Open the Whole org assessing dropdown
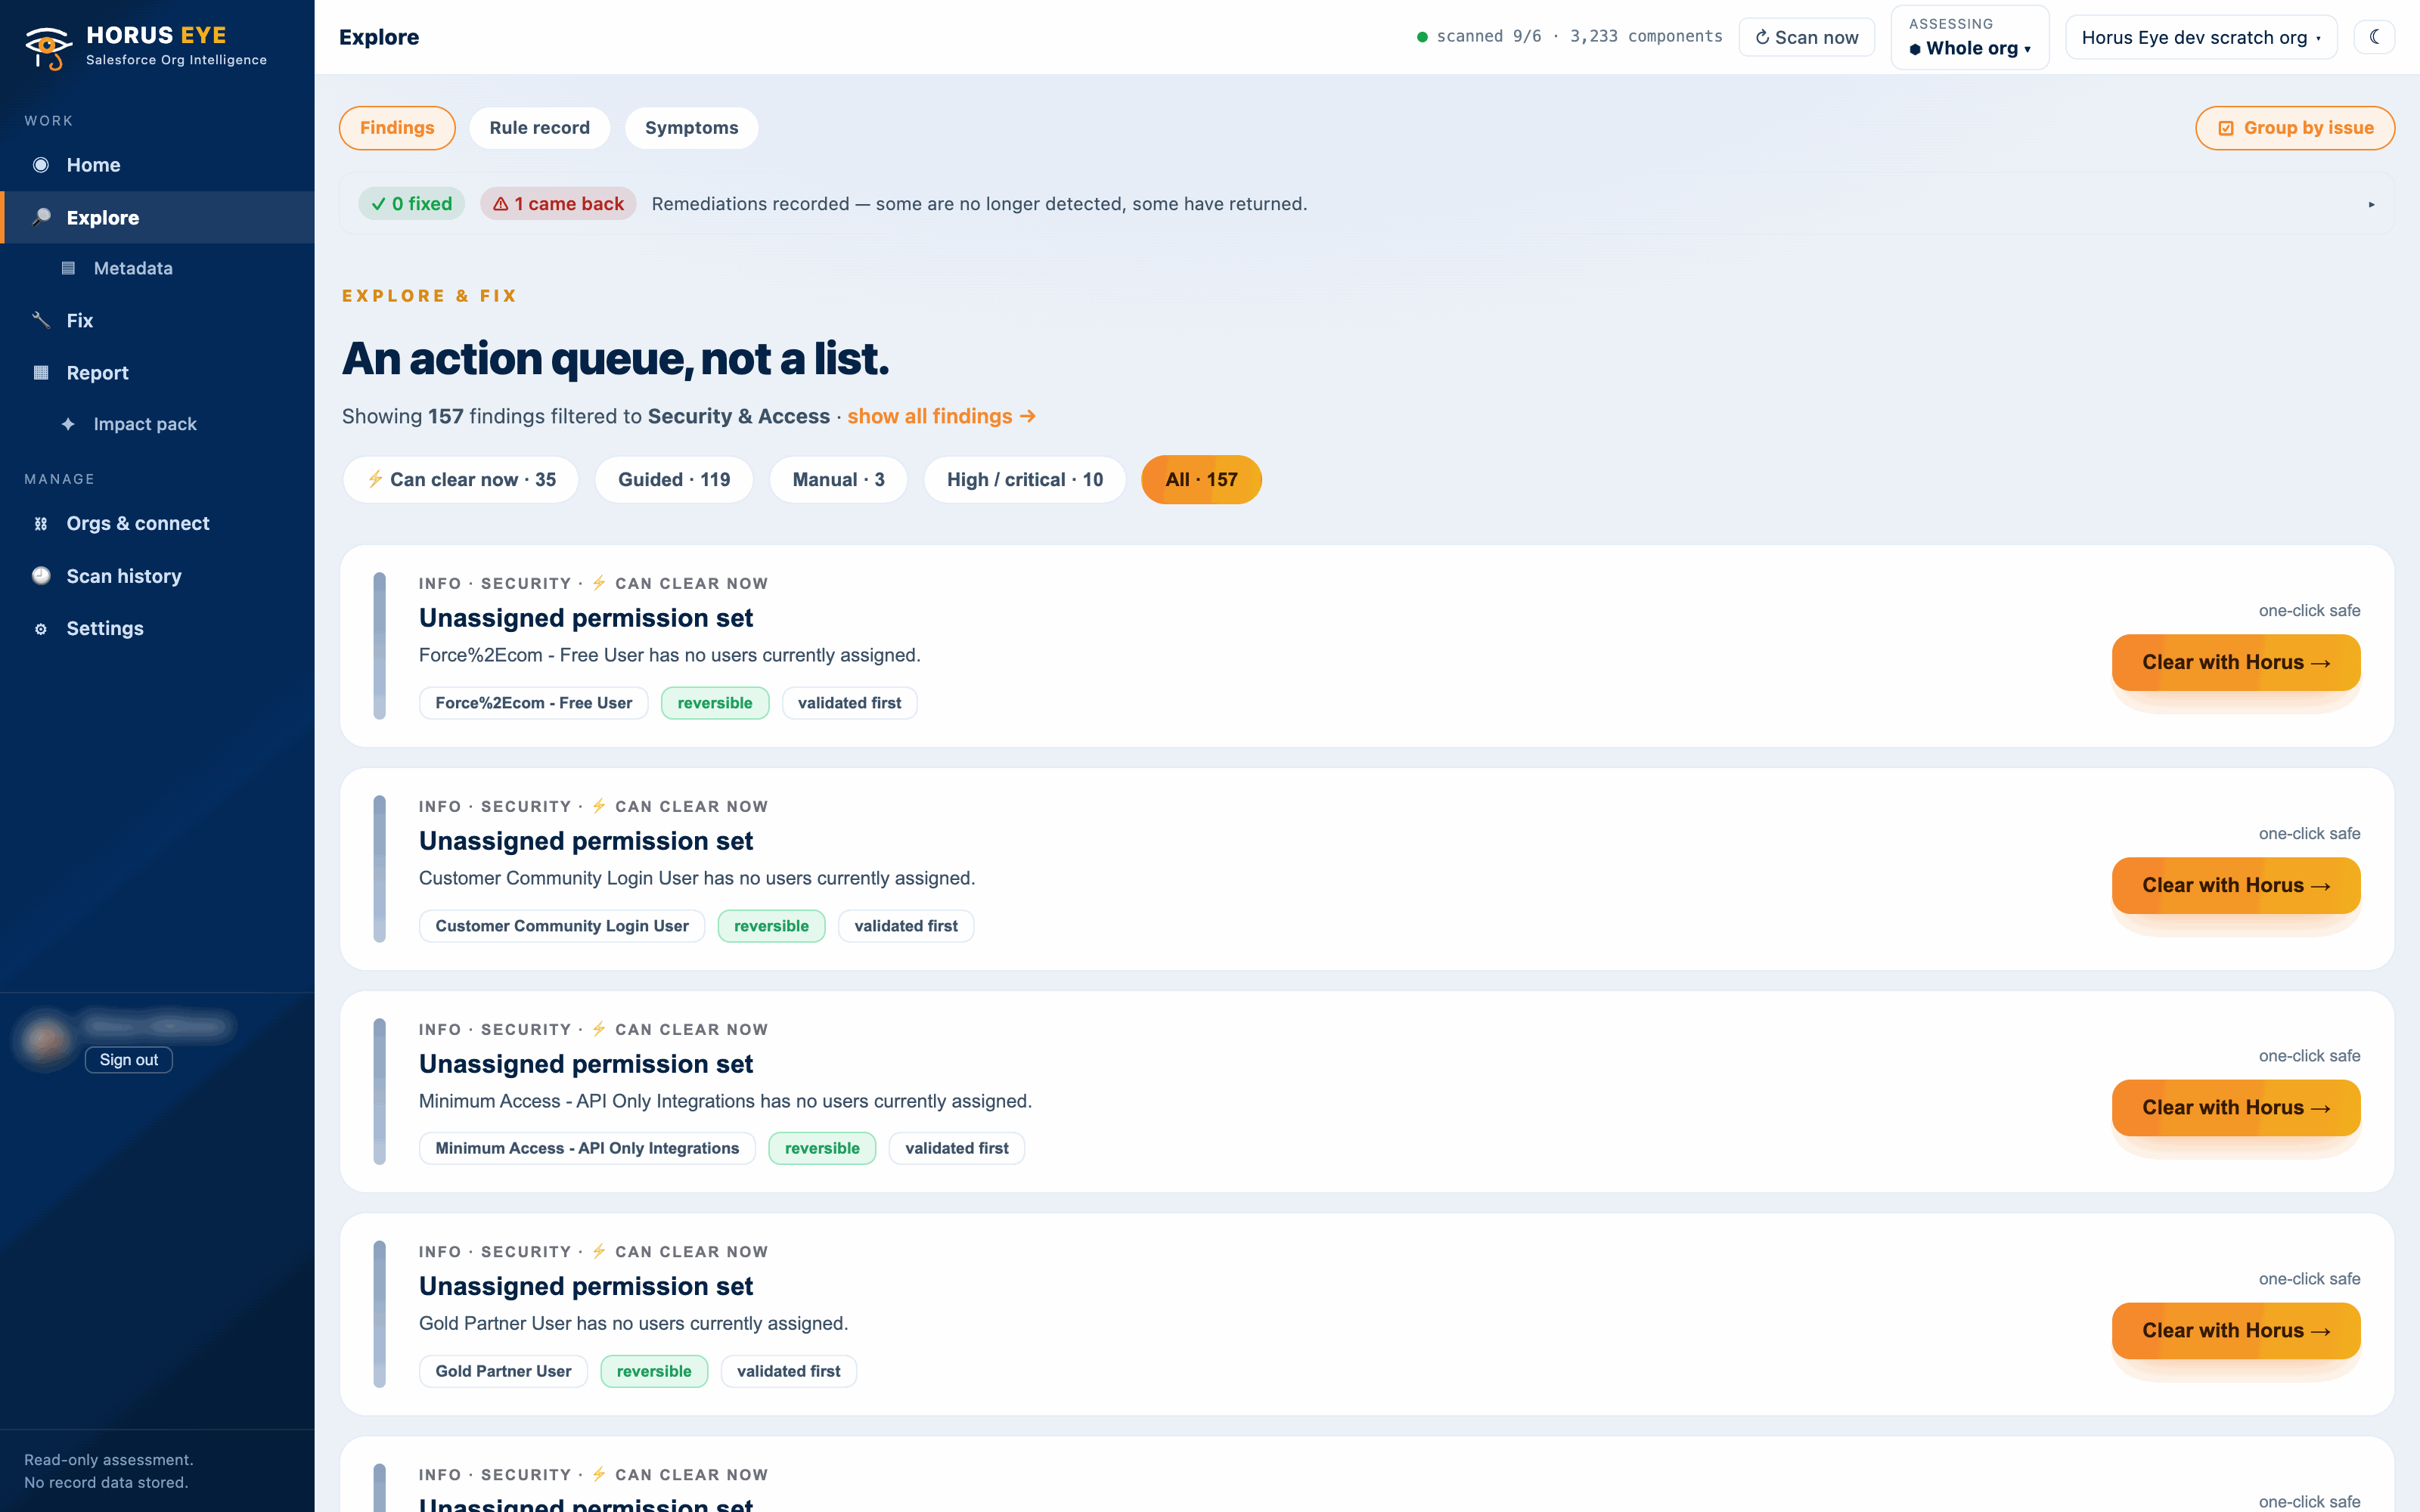The image size is (2420, 1512). point(1969,37)
